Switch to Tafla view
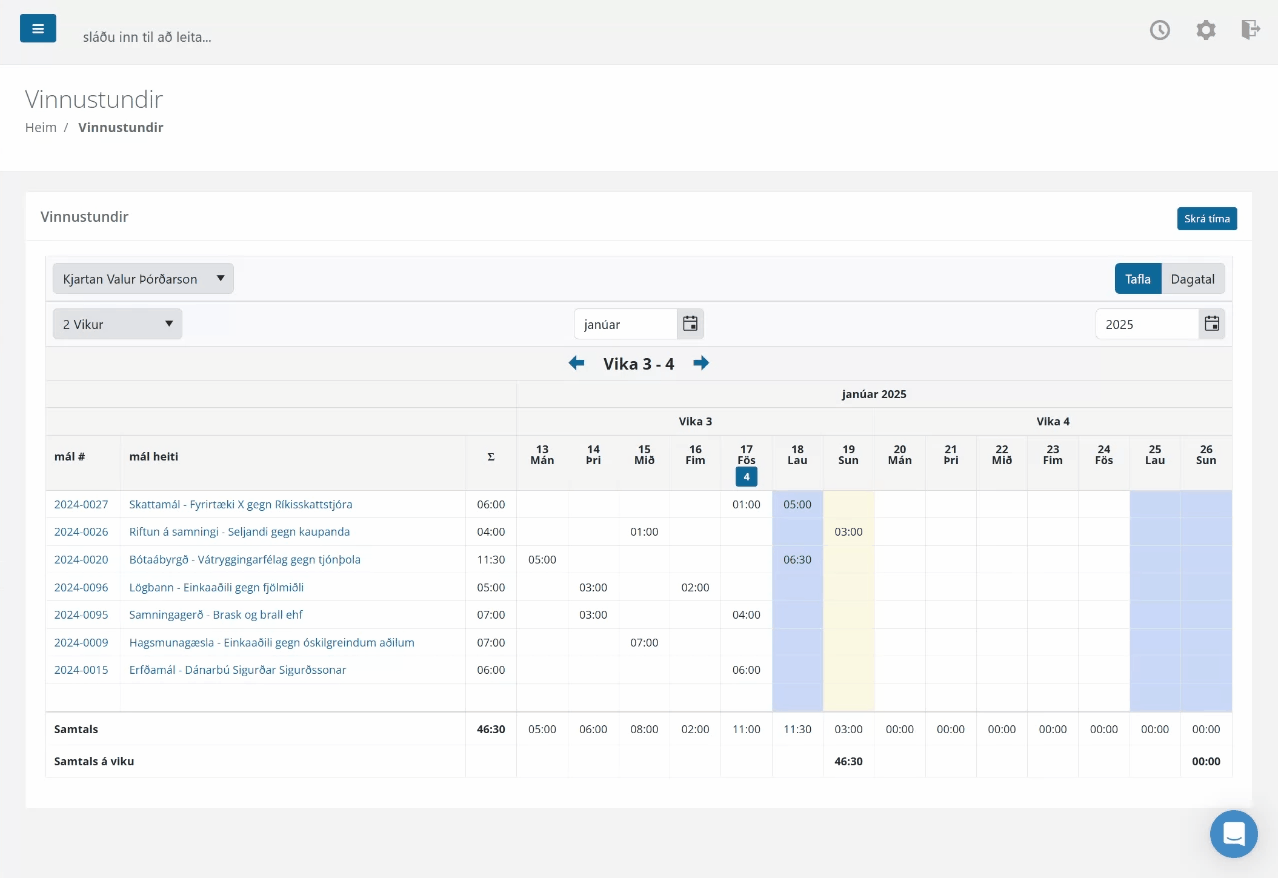Screen dimensions: 1278x878 point(1138,279)
